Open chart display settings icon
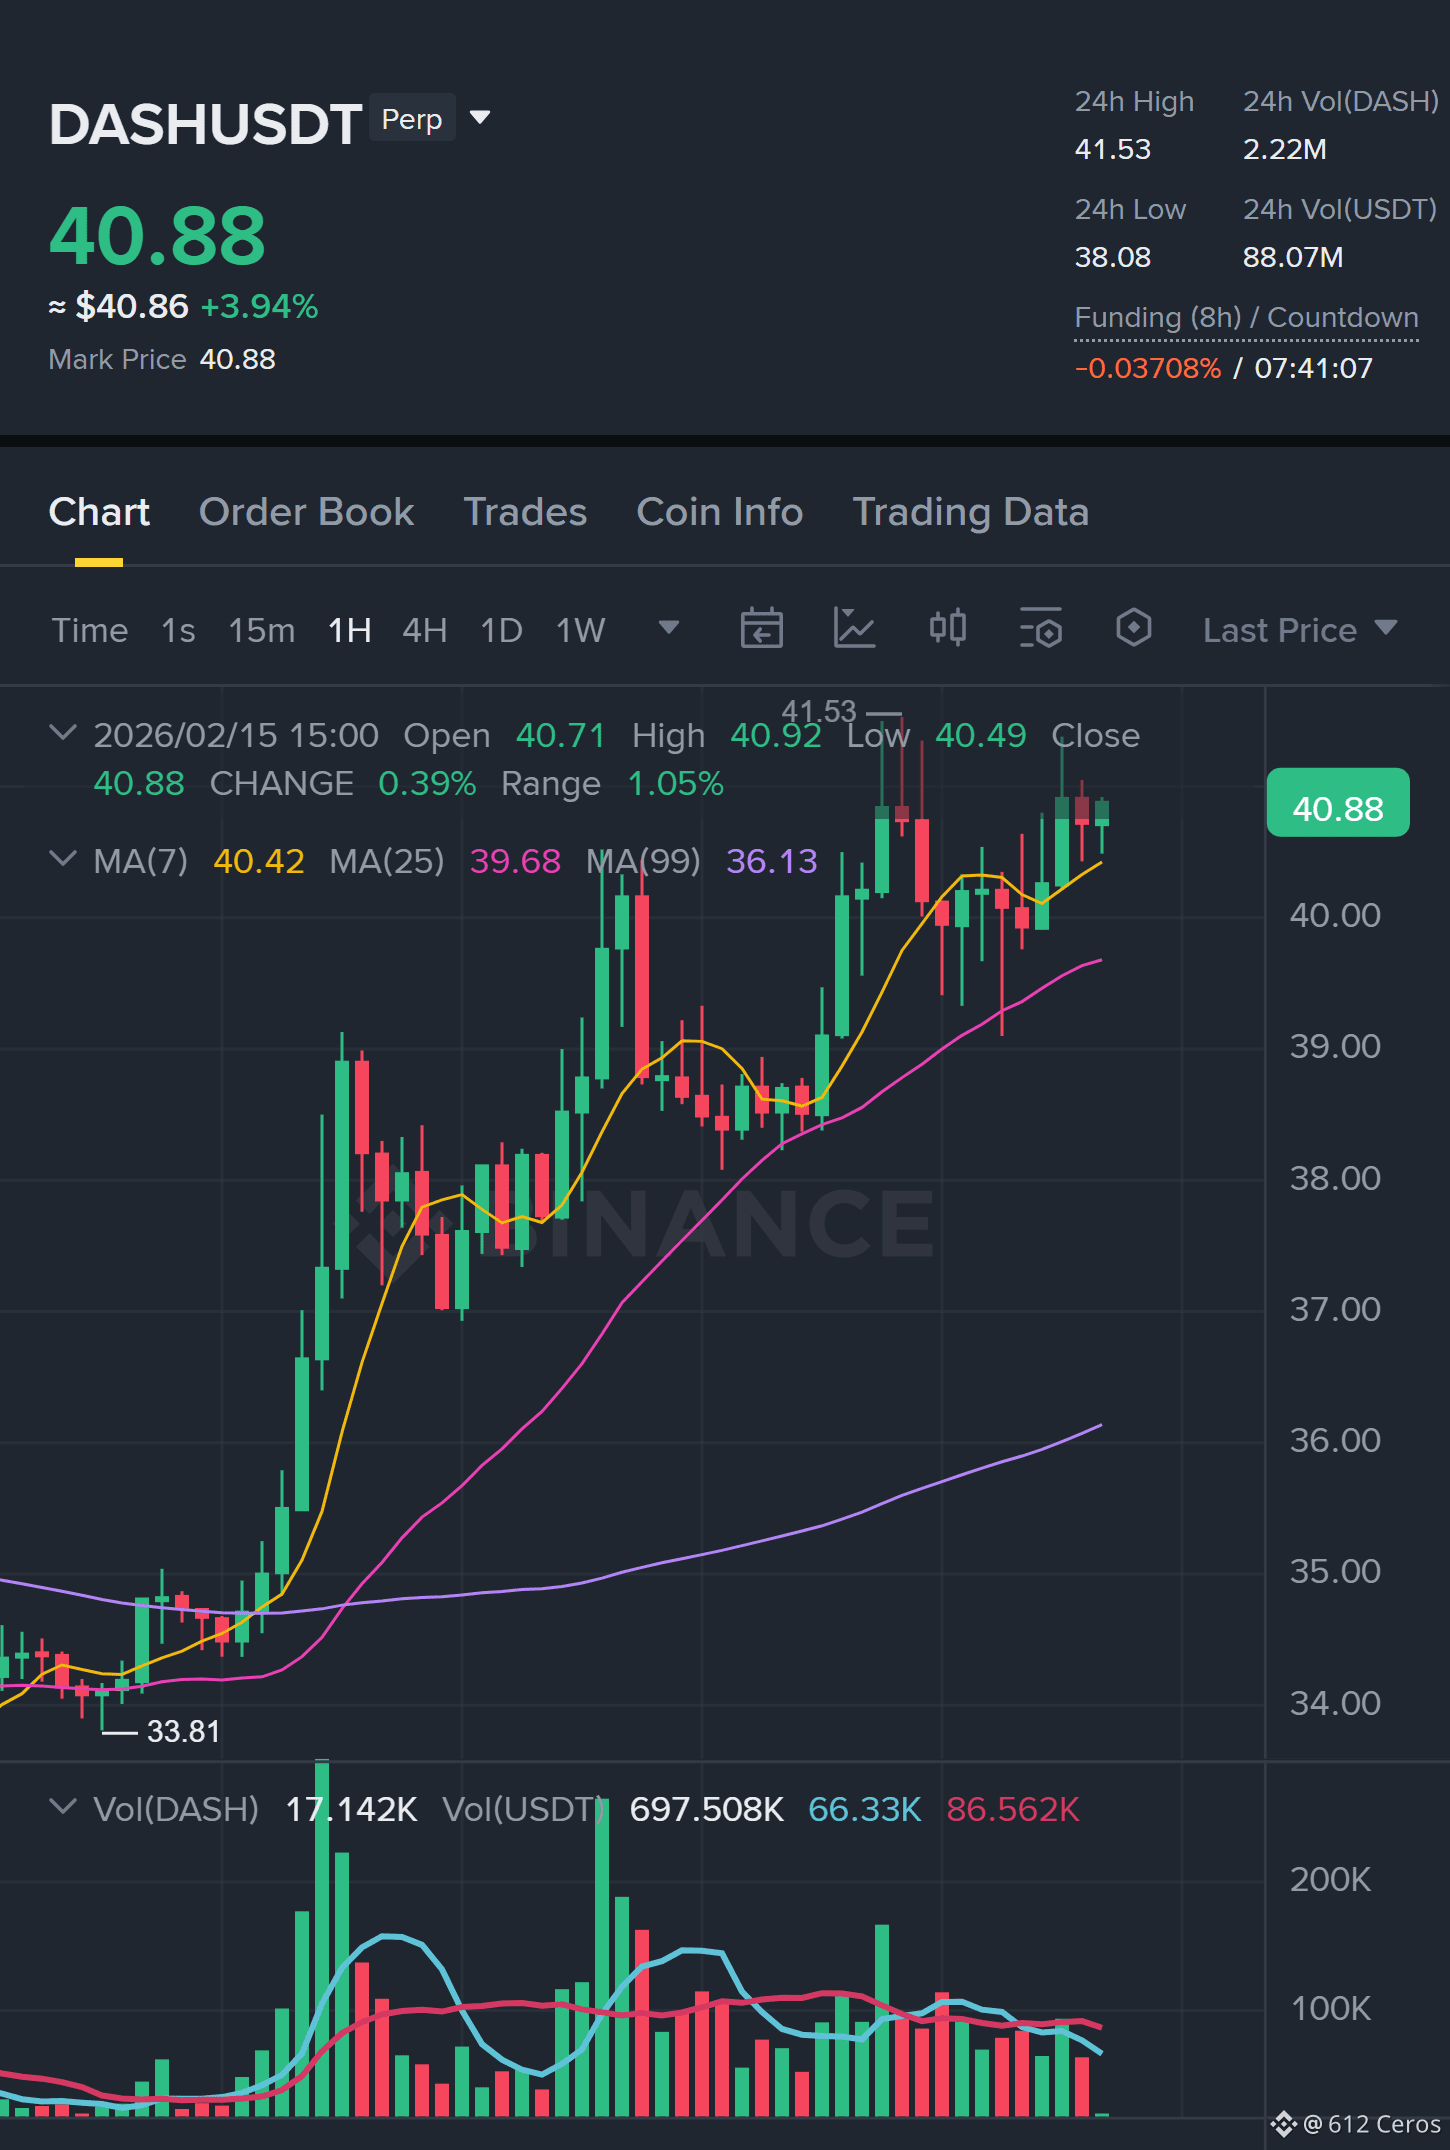Screen dimensions: 1450x2150 coord(1040,629)
